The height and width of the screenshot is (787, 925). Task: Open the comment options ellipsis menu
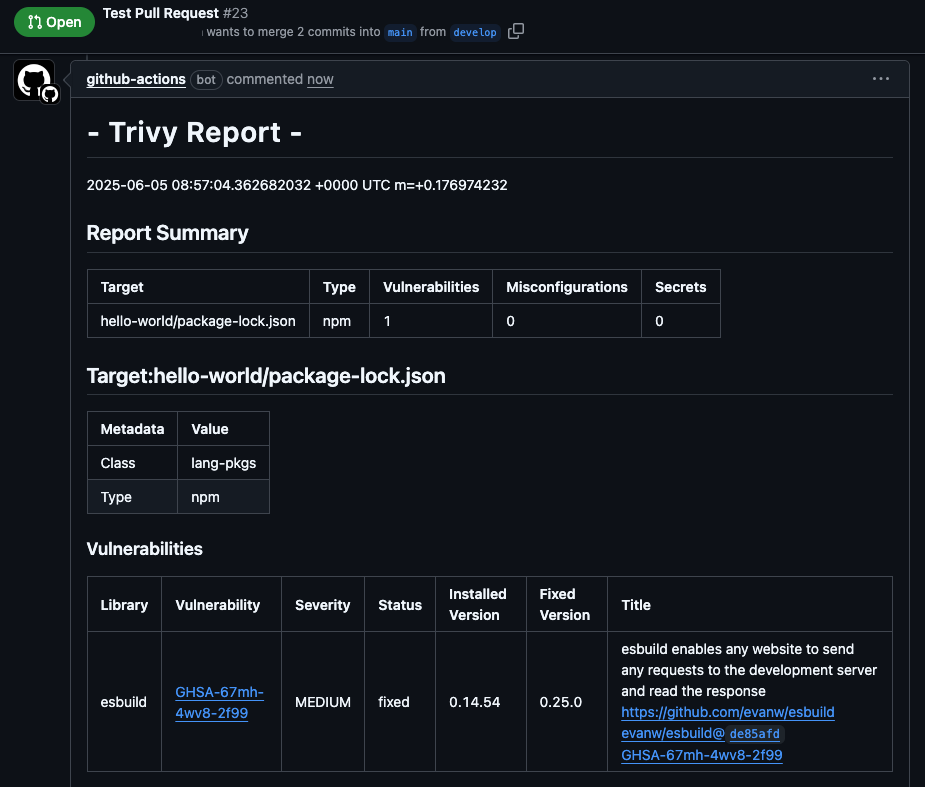point(881,78)
